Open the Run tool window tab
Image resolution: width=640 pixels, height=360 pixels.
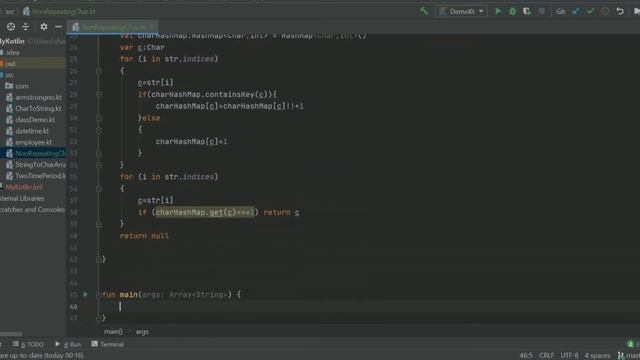(68, 344)
